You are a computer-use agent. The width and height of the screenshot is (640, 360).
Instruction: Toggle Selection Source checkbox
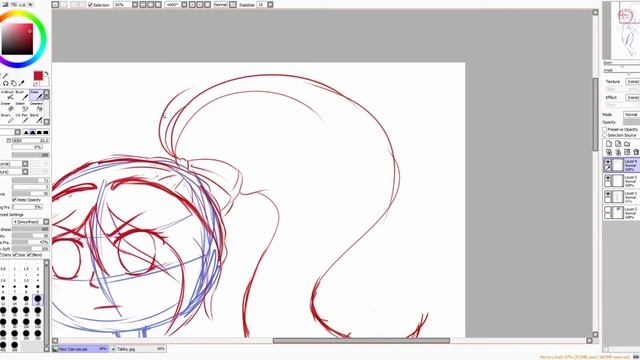[x=604, y=135]
